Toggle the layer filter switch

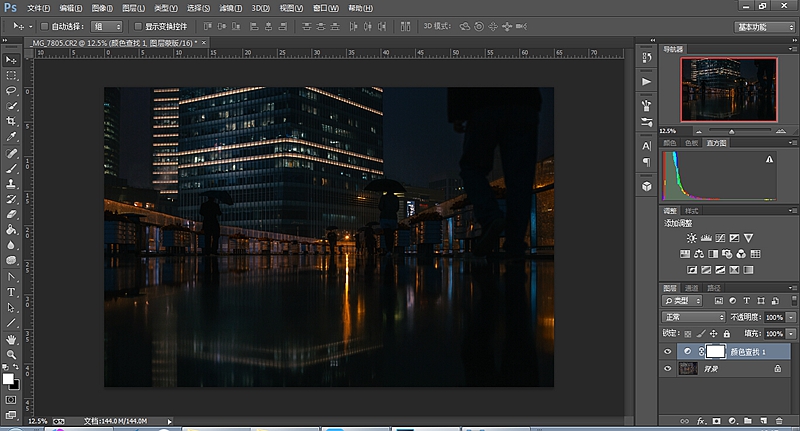click(x=794, y=300)
